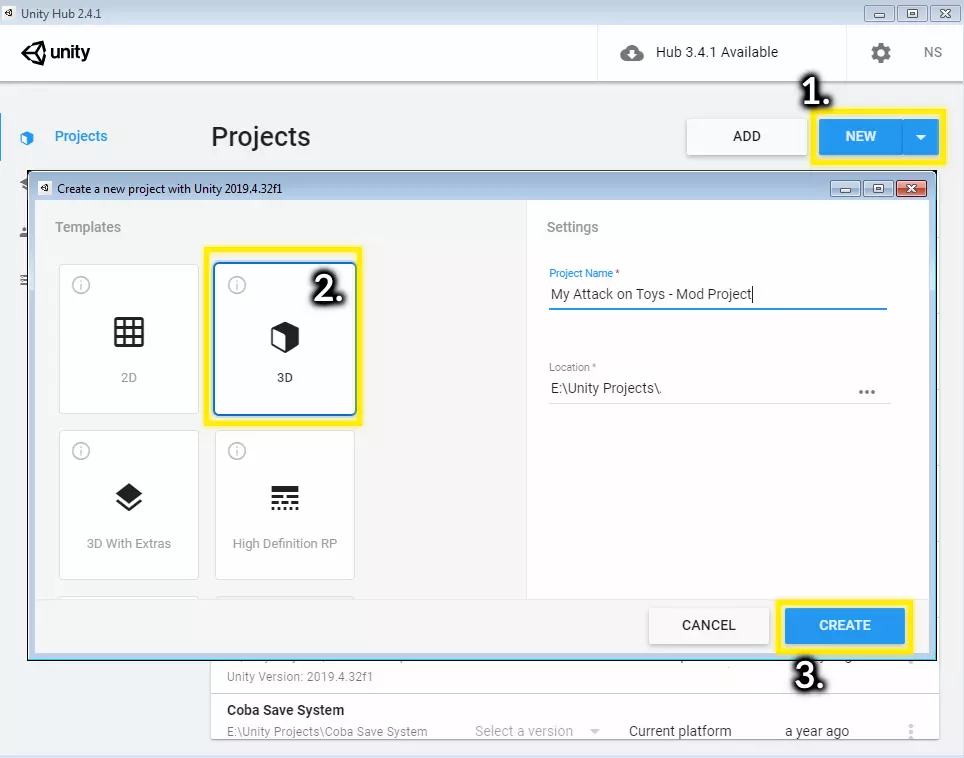Show info for the 3D template

point(237,285)
